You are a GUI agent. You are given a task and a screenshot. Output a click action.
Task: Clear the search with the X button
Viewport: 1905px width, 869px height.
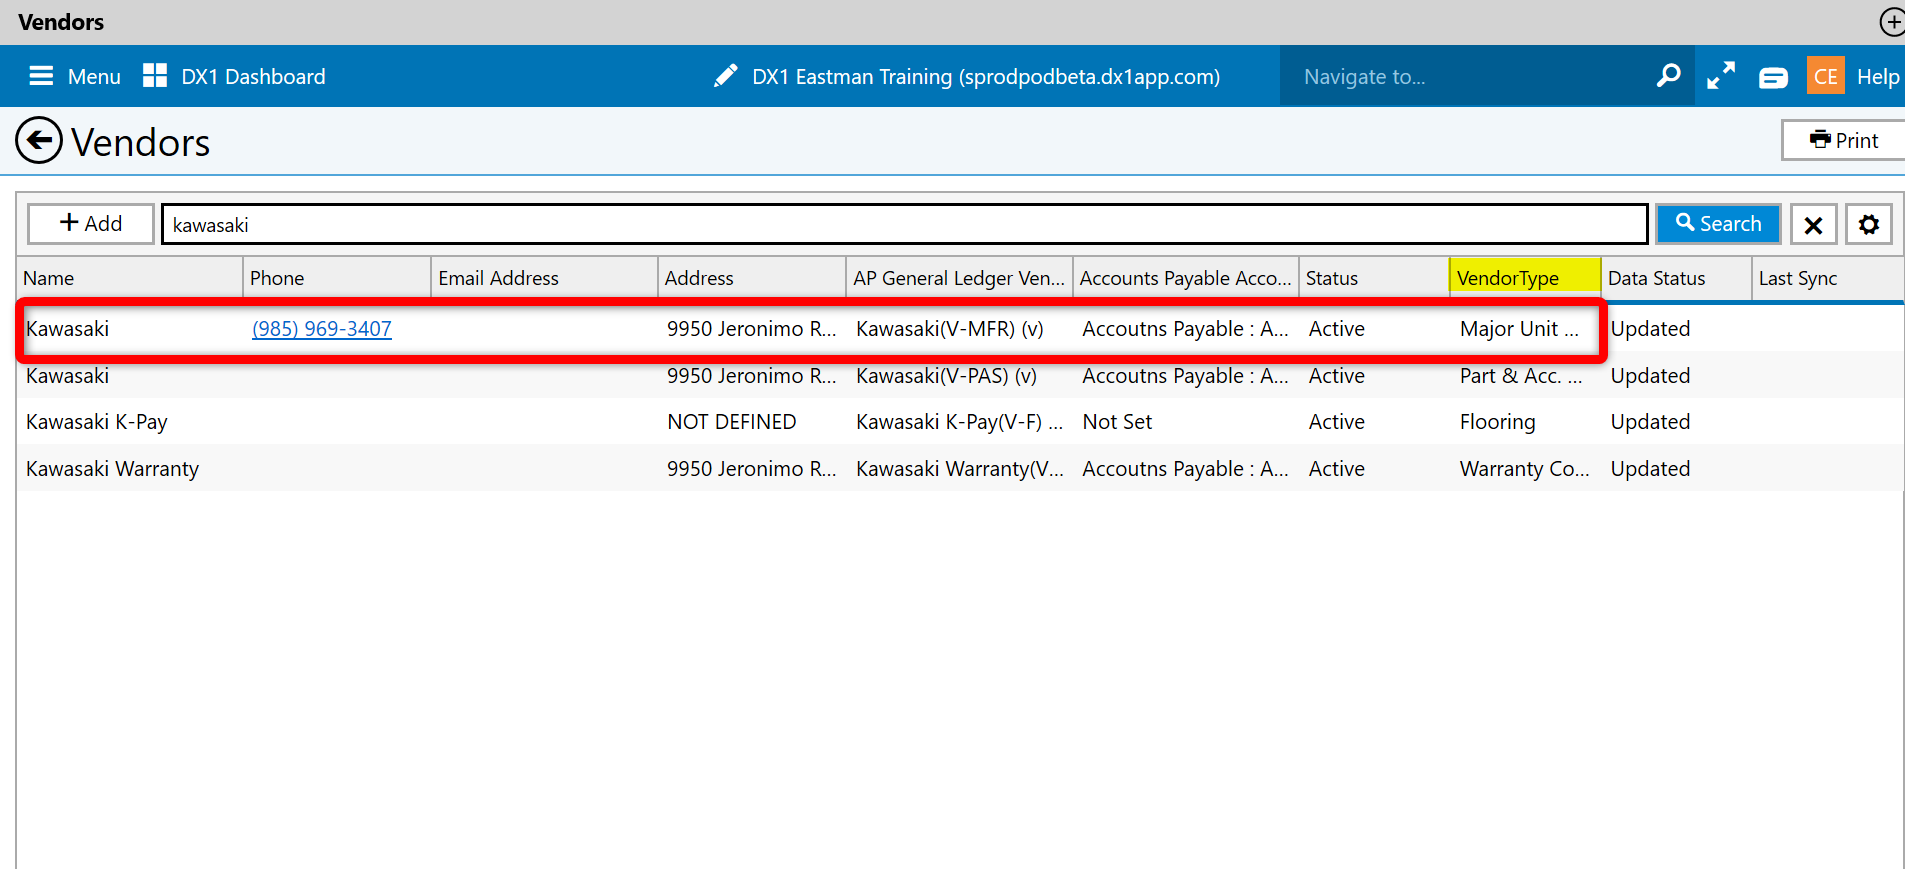[x=1813, y=224]
